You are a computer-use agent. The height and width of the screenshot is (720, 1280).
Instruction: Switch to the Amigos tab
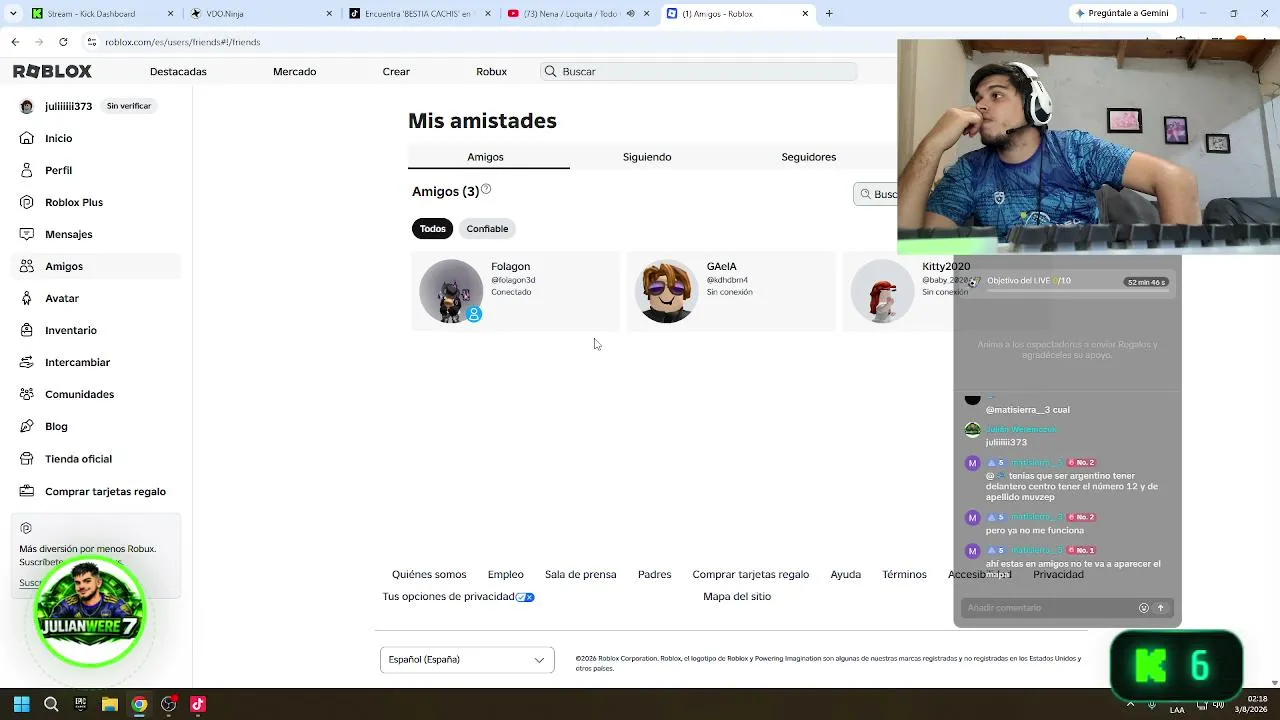point(485,157)
